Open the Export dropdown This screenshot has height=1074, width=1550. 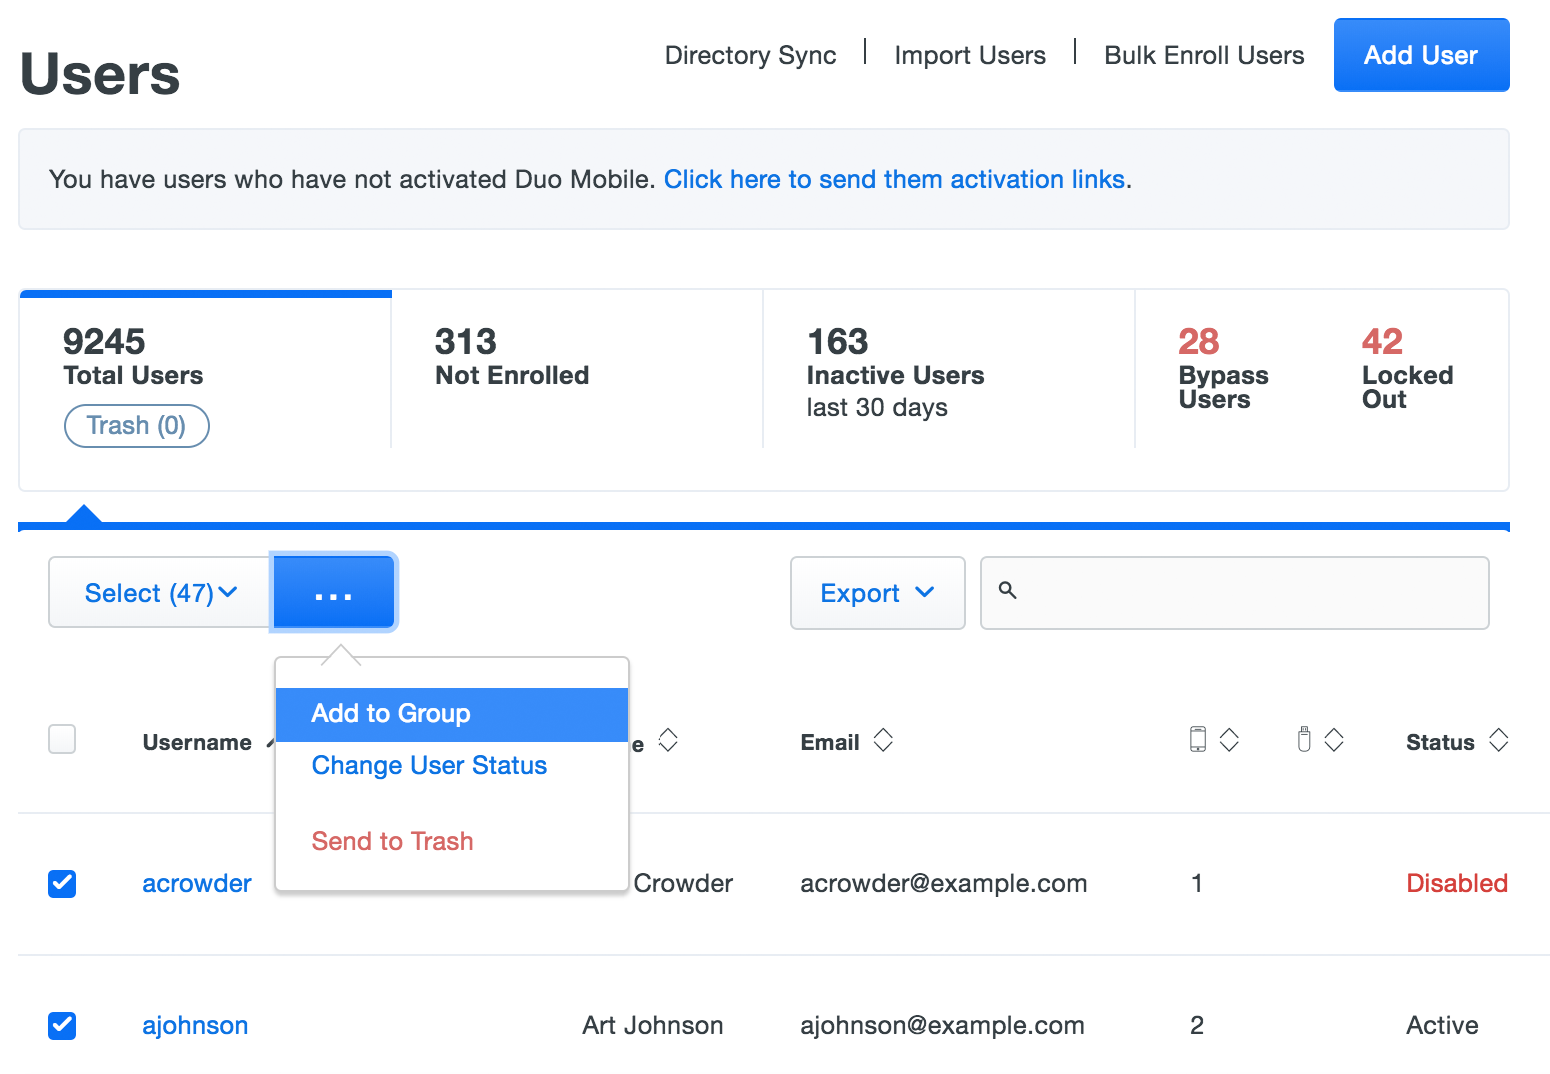pyautogui.click(x=877, y=593)
